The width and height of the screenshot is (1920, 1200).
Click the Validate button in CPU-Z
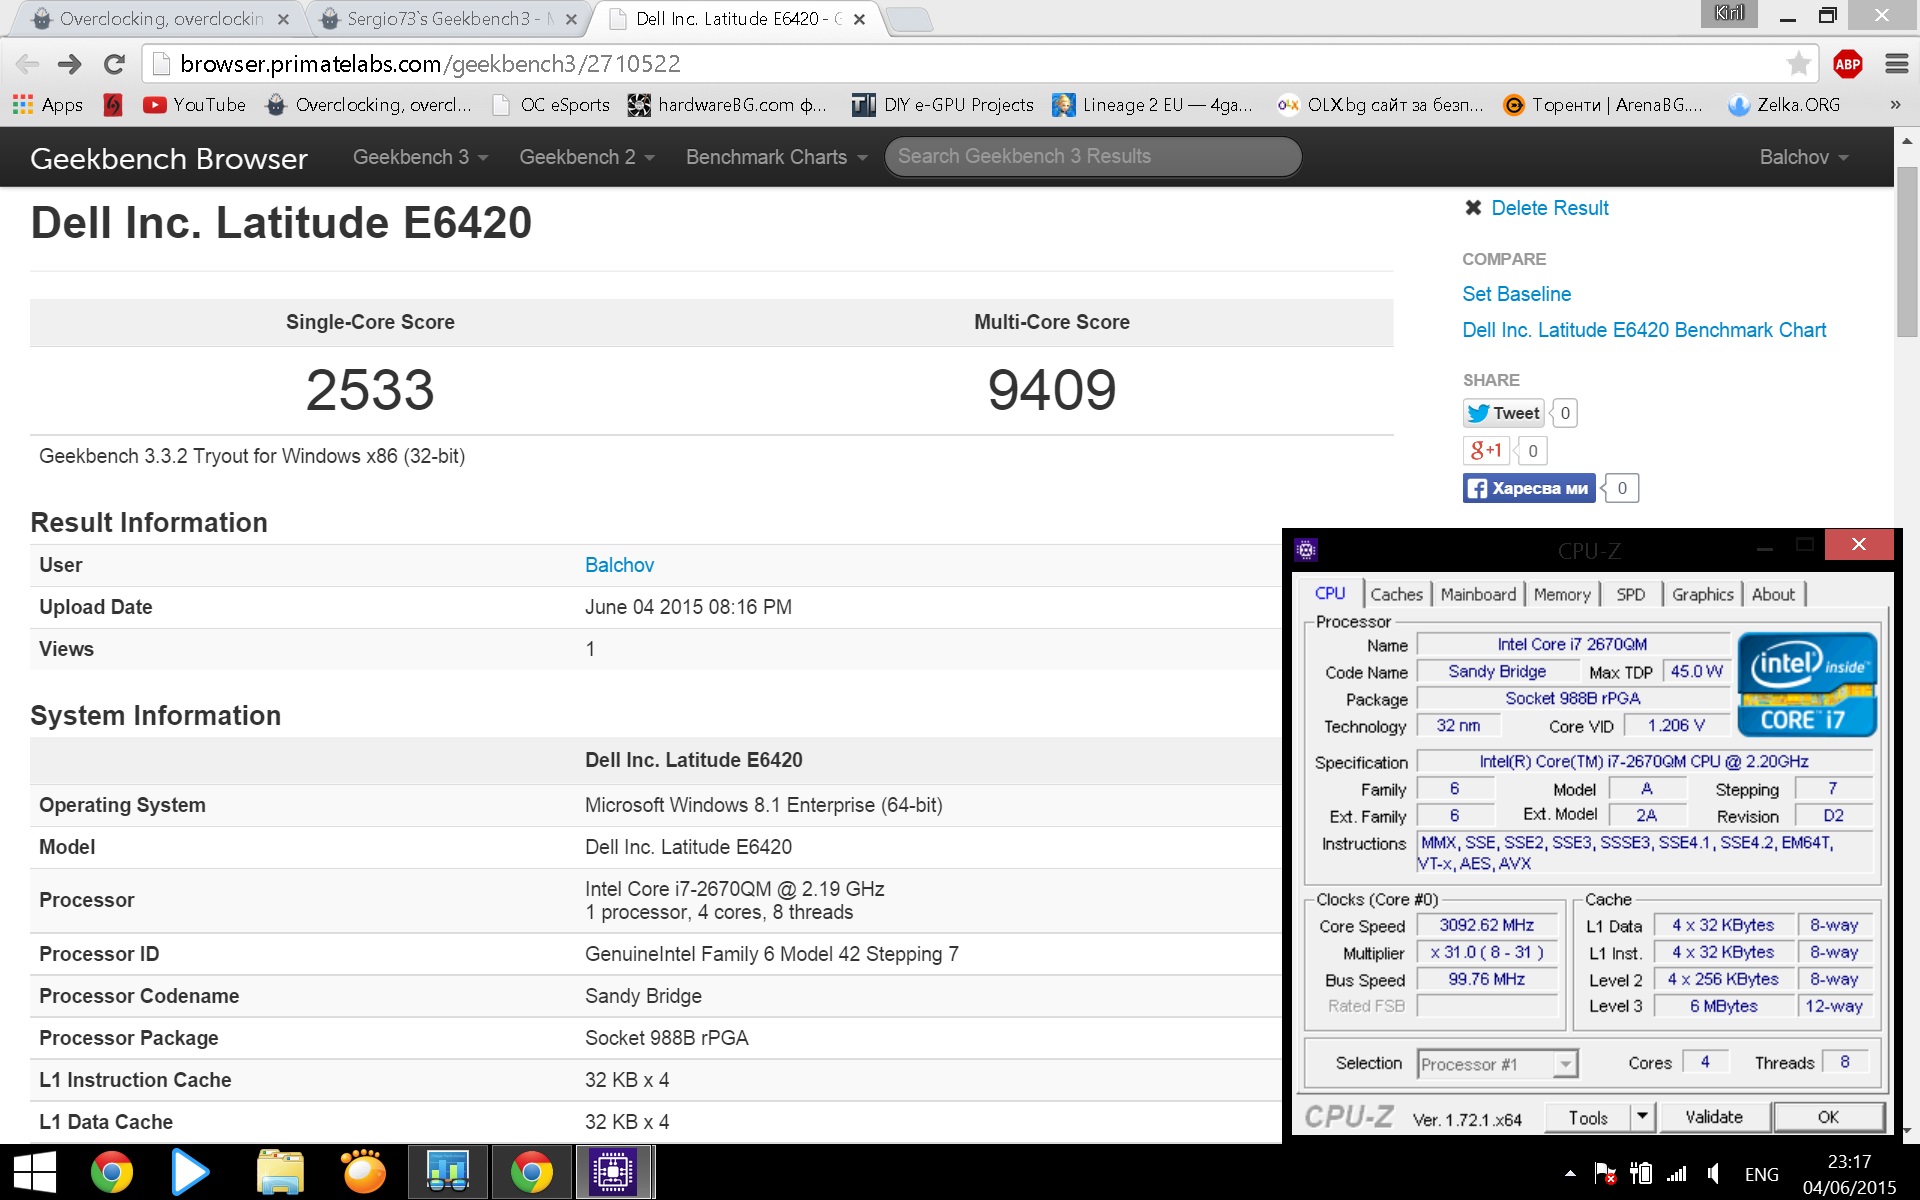[x=1714, y=1117]
